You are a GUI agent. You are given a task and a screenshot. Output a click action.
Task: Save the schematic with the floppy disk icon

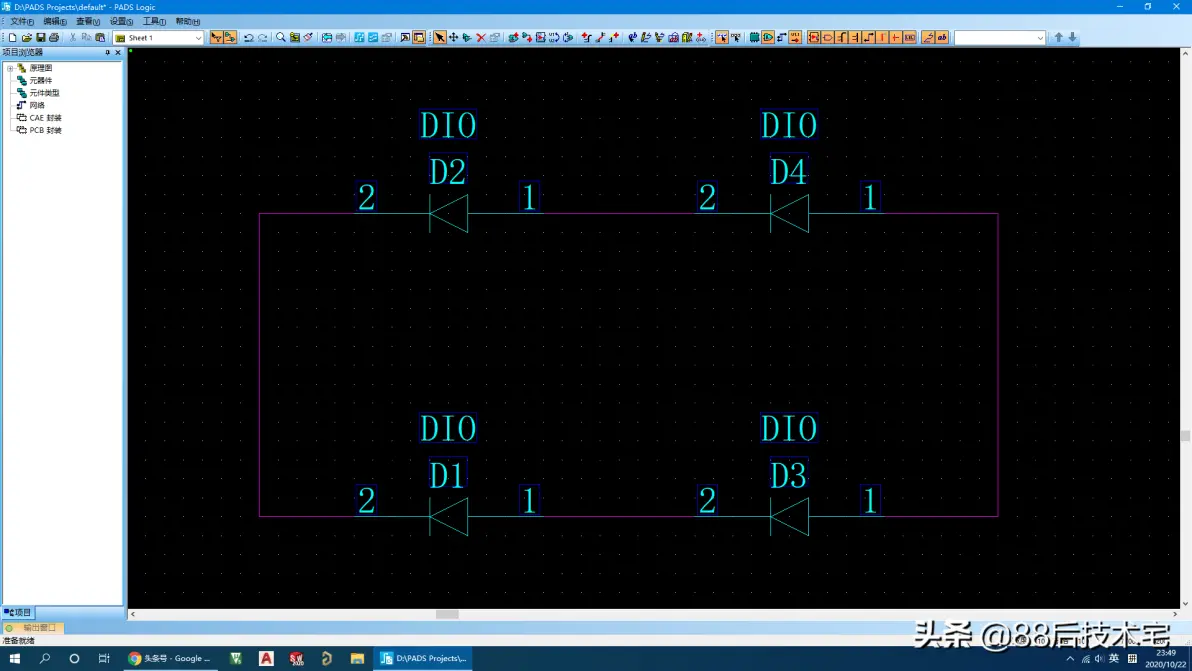(40, 37)
